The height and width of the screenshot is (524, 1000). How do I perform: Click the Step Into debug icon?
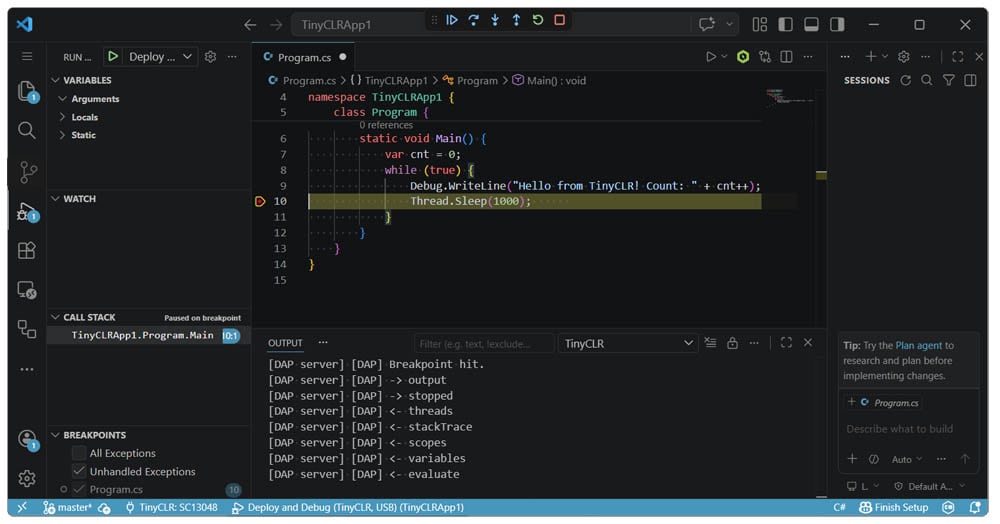coord(495,20)
